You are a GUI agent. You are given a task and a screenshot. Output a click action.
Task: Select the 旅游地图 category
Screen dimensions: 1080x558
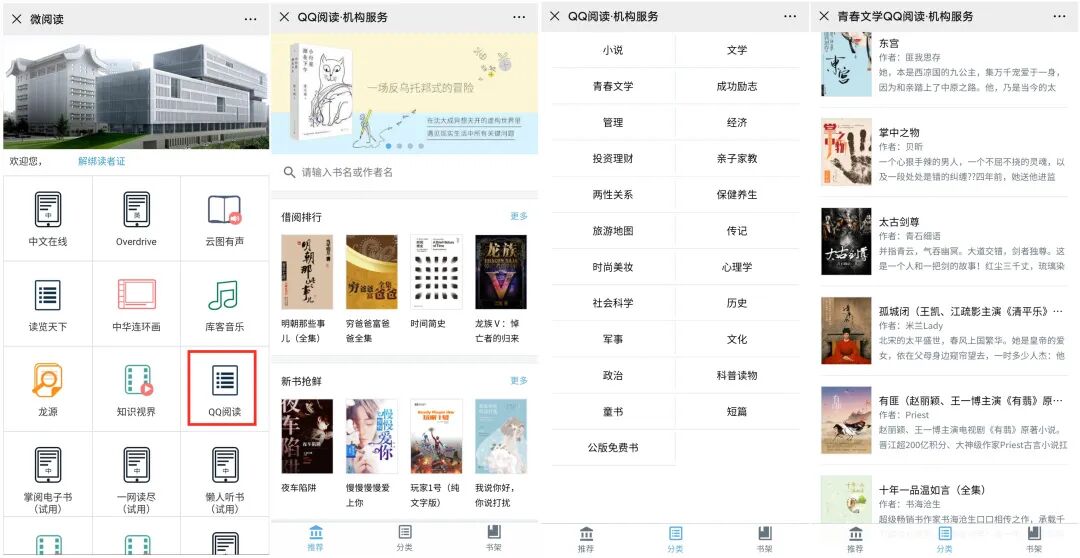[613, 231]
